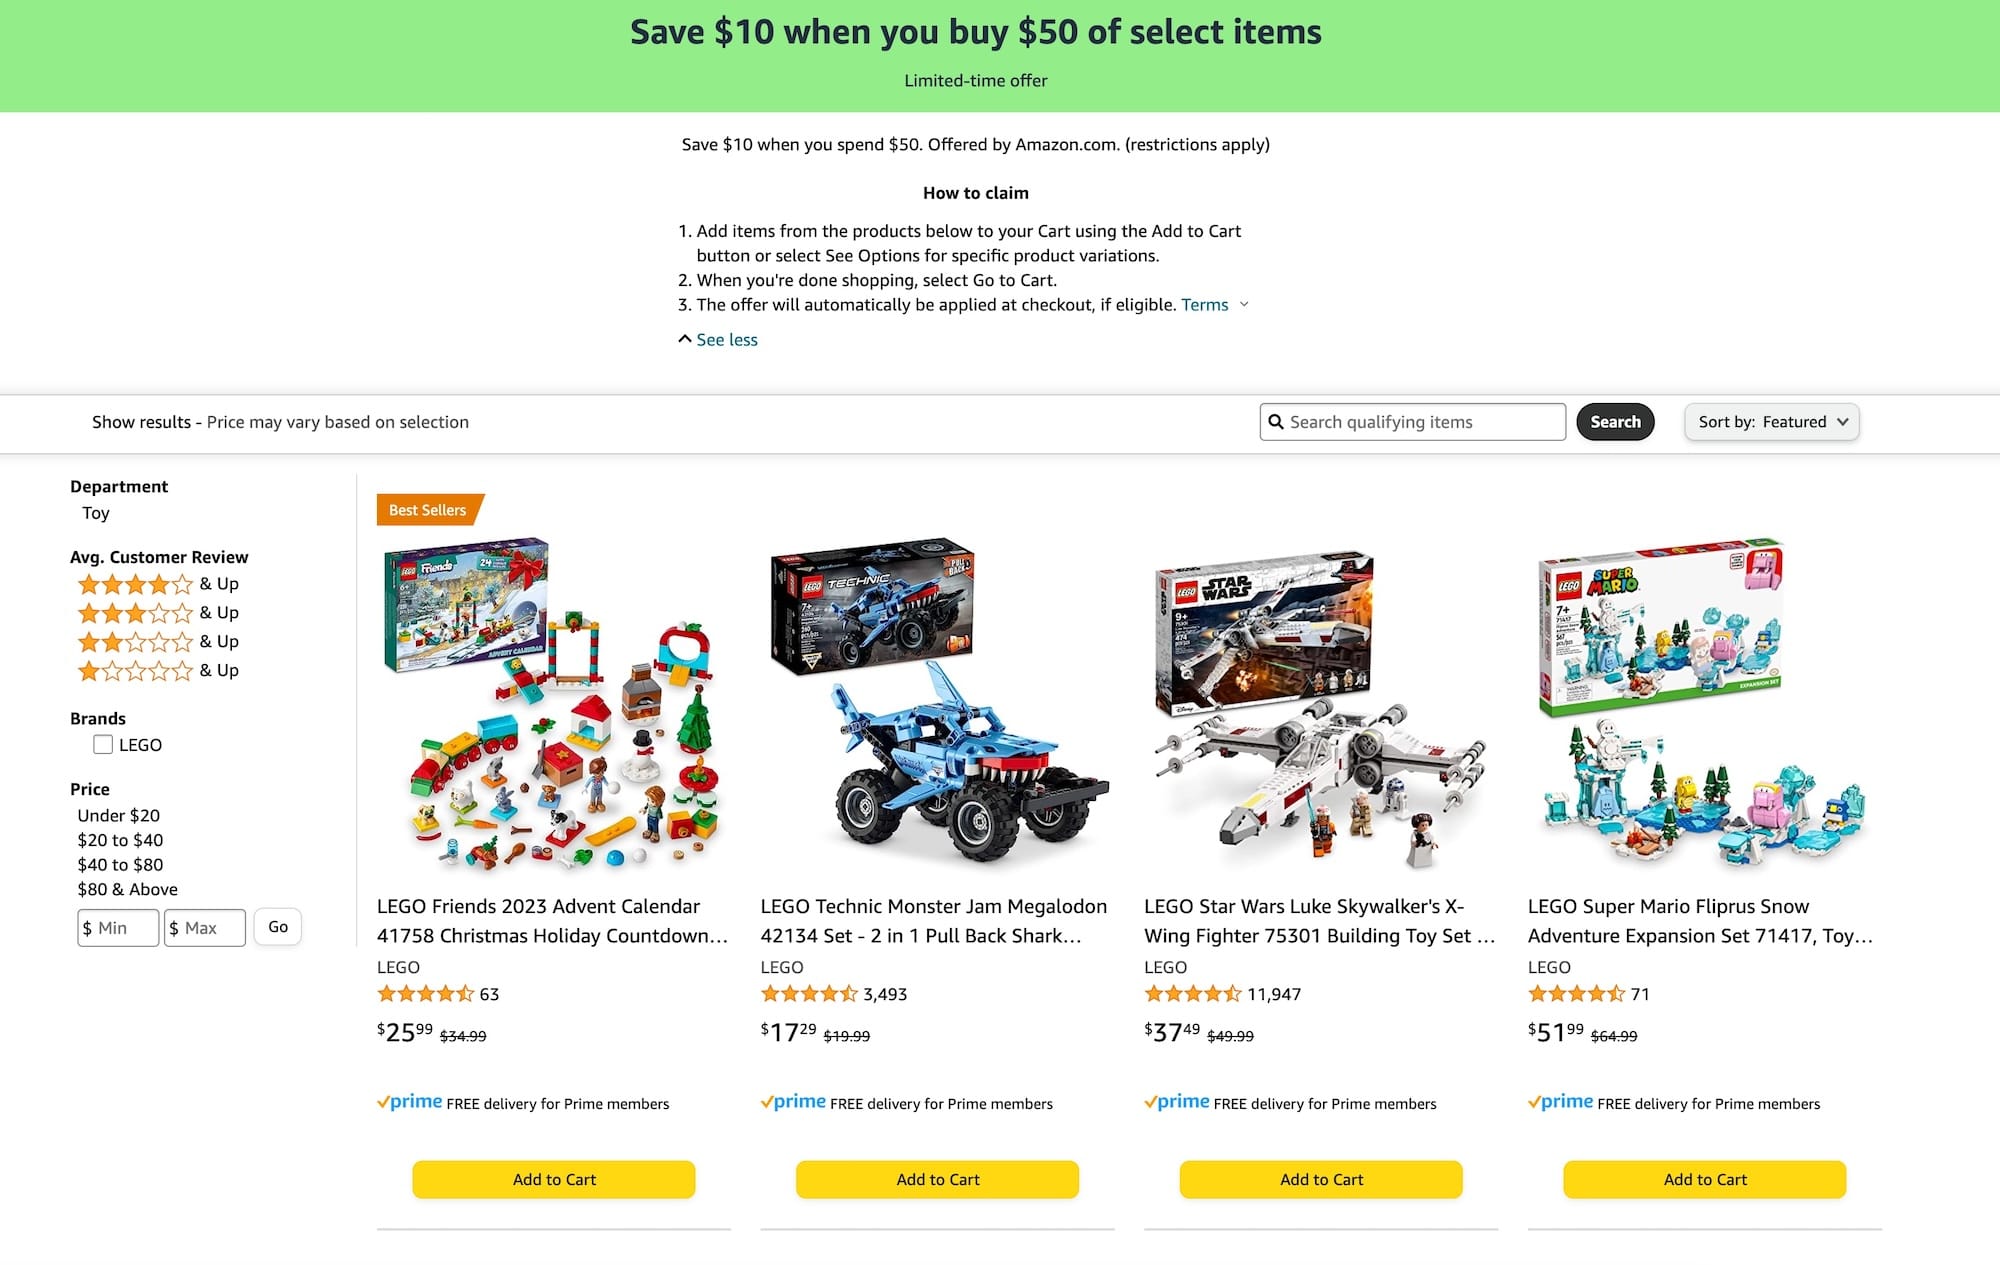The width and height of the screenshot is (2000, 1265).
Task: Add Super Mario Fliprus set to cart
Action: click(x=1704, y=1180)
